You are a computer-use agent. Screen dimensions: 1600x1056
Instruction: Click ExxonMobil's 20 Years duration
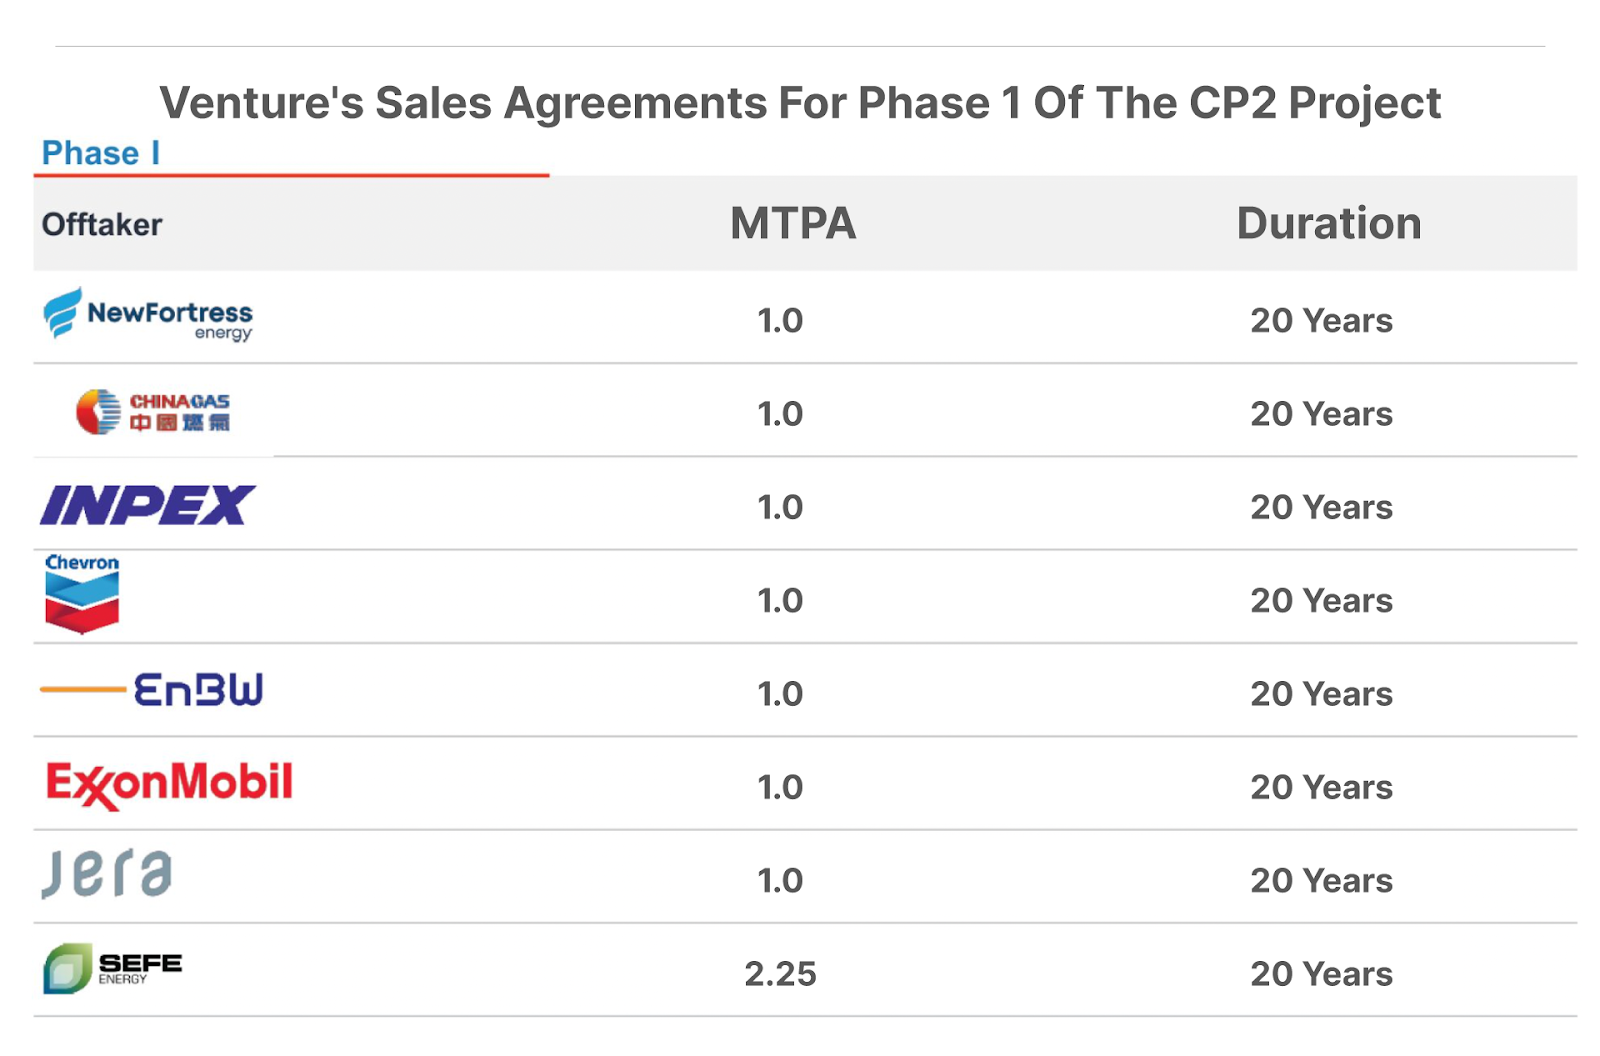pyautogui.click(x=1321, y=787)
